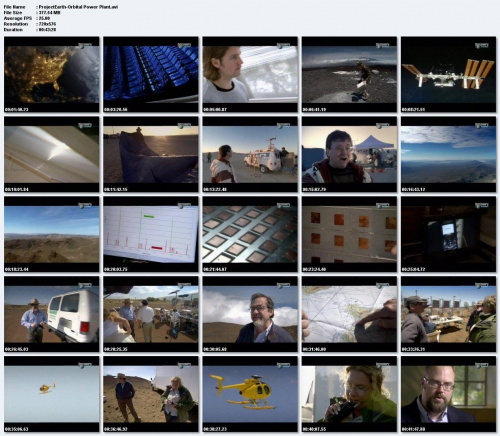The width and height of the screenshot is (500, 436).
Task: Select the blue solar panels thumbnail
Action: click(151, 74)
